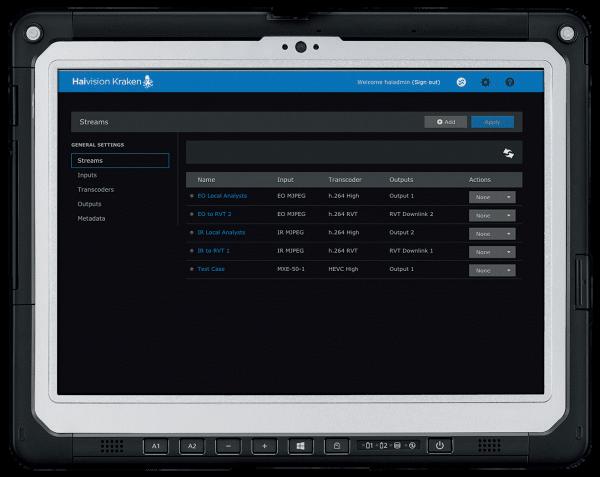This screenshot has width=600, height=477.
Task: Open Actions dropdown for EO to RVT 2
Action: [492, 215]
